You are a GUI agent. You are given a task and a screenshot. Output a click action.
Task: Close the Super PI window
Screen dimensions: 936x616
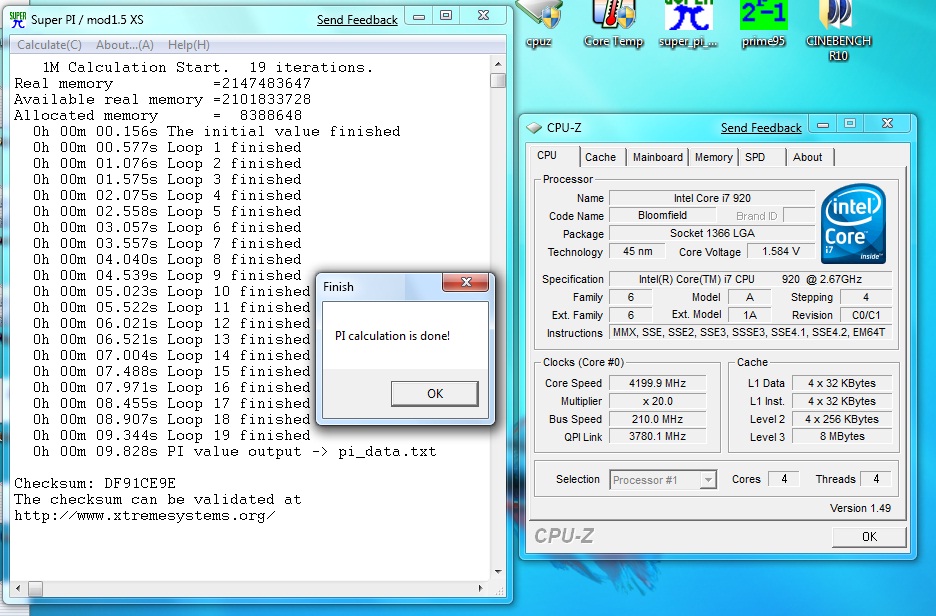pos(484,17)
